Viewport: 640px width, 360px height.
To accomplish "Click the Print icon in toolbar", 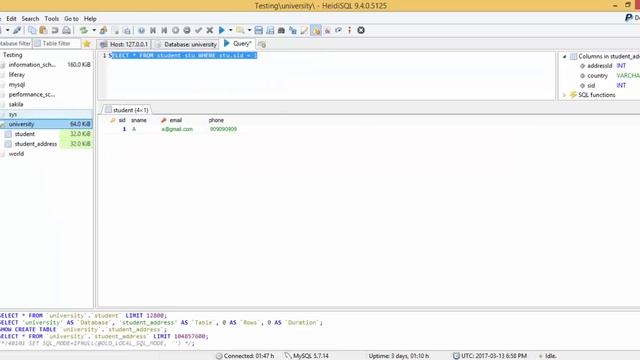I will pyautogui.click(x=66, y=30).
